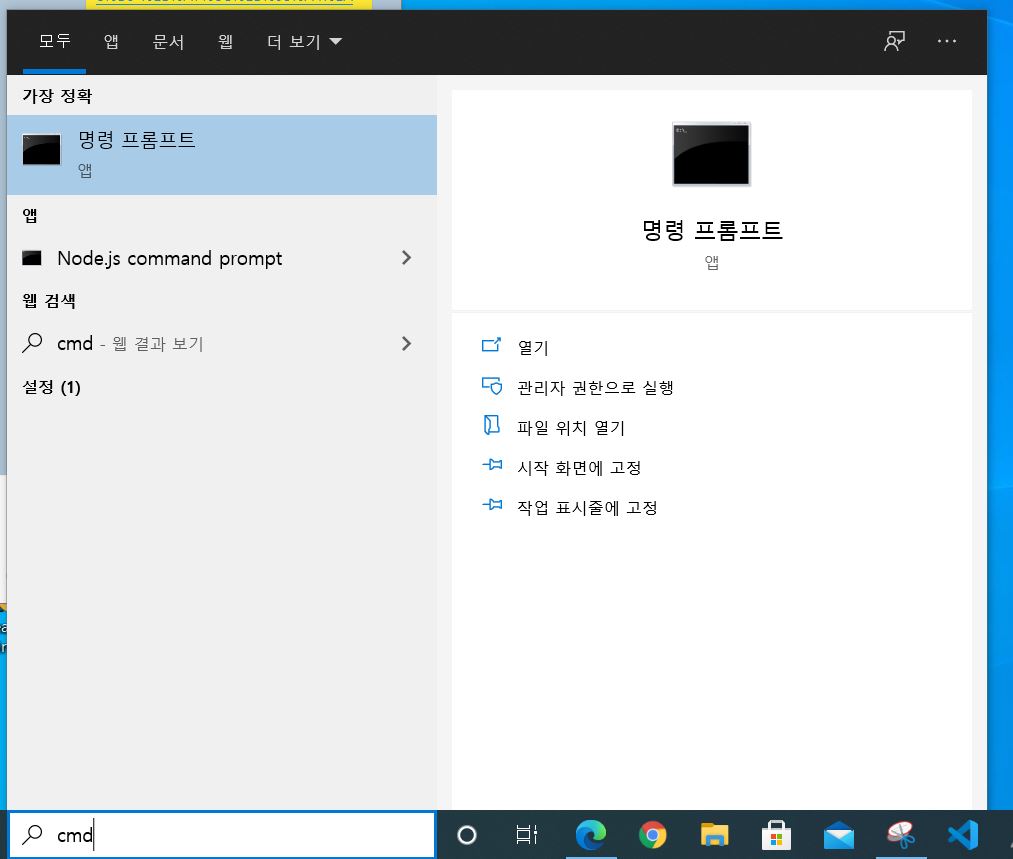The height and width of the screenshot is (859, 1013).
Task: Click the 웹 검색 section heading
Action: [x=49, y=301]
